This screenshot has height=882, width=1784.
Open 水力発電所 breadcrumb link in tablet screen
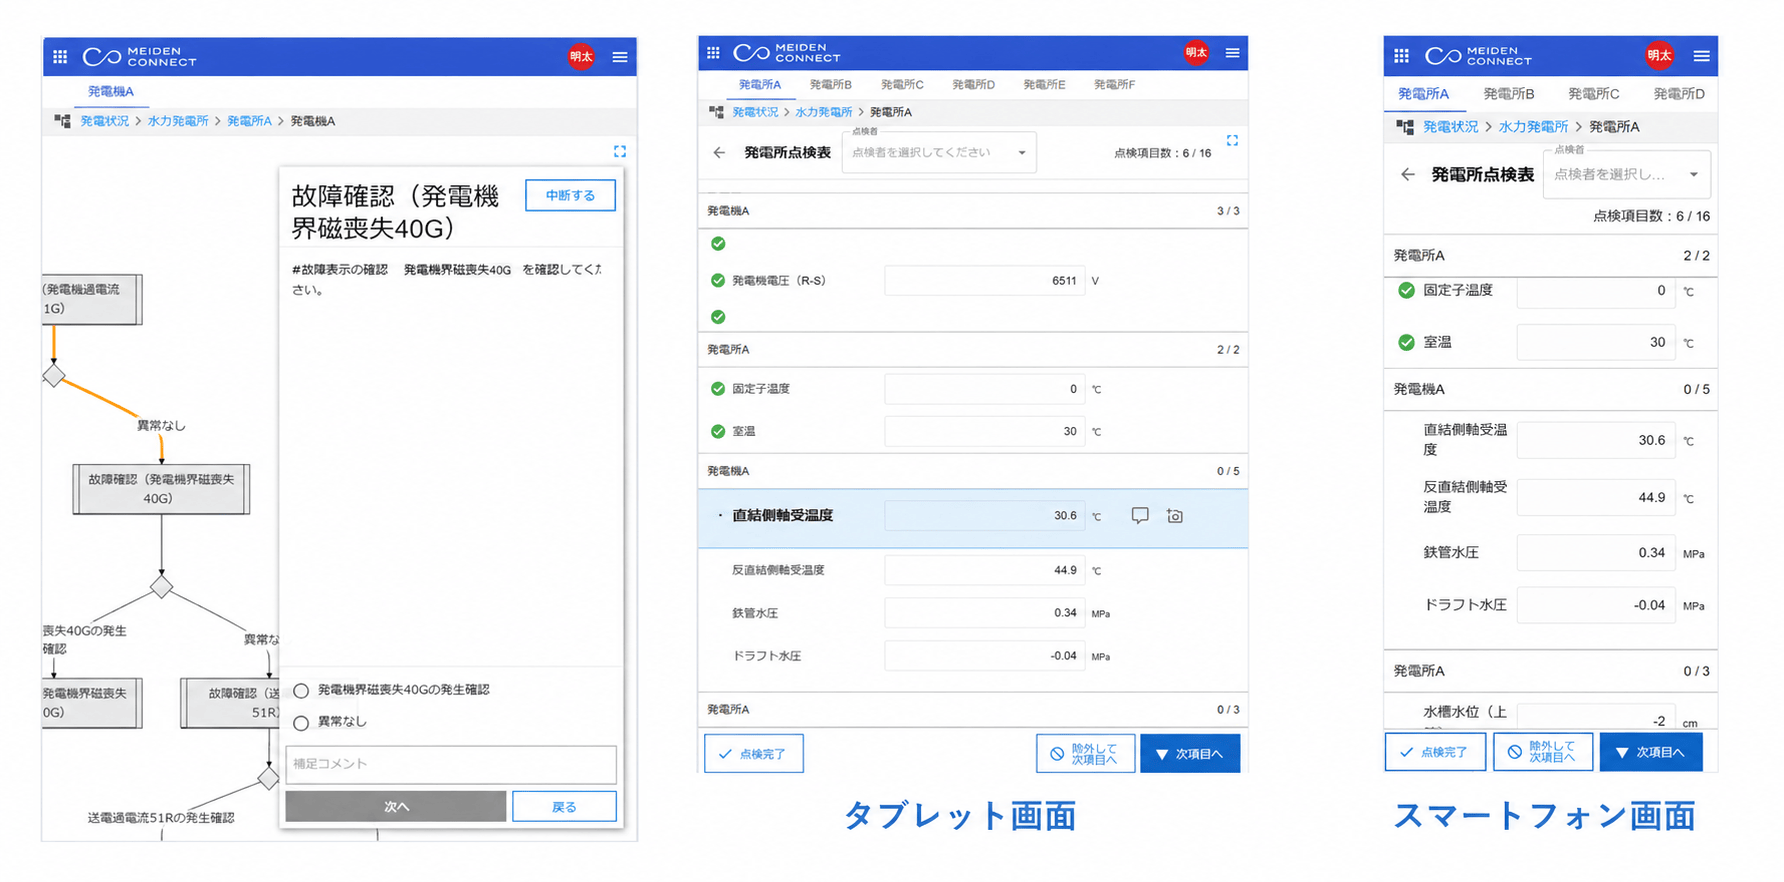824,112
